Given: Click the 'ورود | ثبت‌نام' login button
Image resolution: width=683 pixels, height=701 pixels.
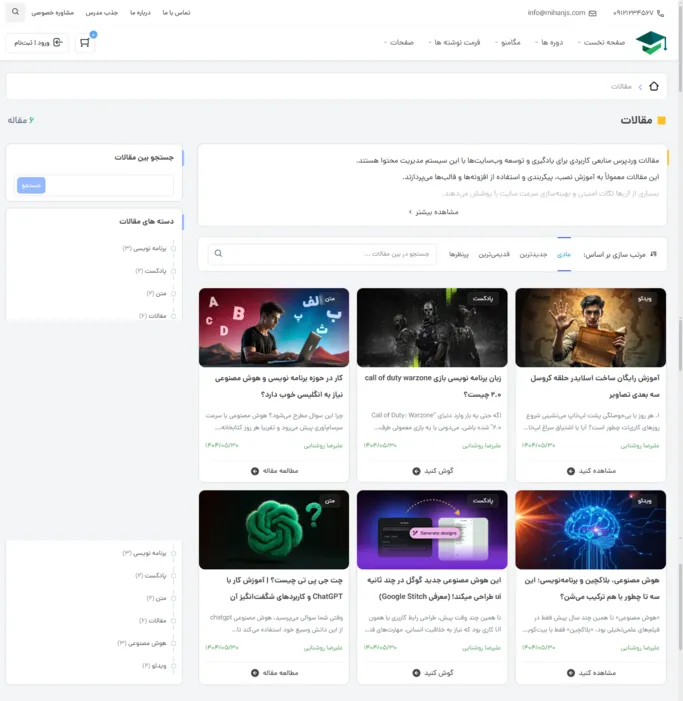Looking at the screenshot, I should (38, 43).
